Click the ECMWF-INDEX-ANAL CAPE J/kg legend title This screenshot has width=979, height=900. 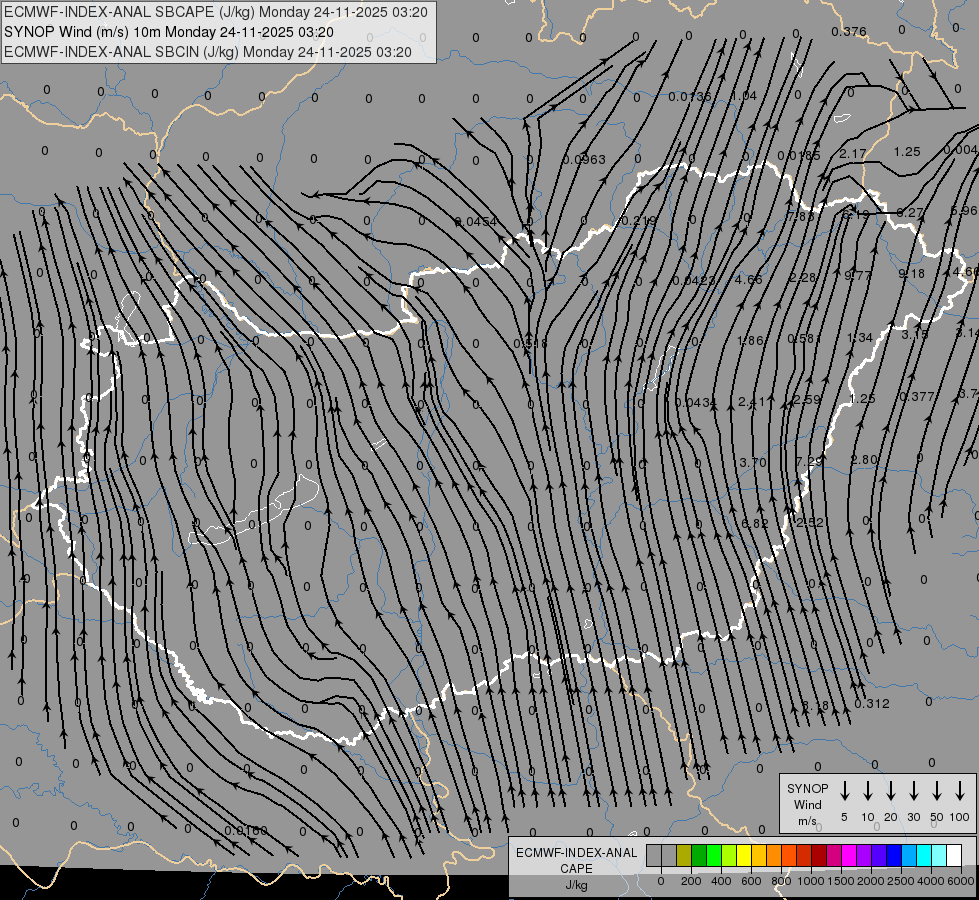pyautogui.click(x=576, y=869)
